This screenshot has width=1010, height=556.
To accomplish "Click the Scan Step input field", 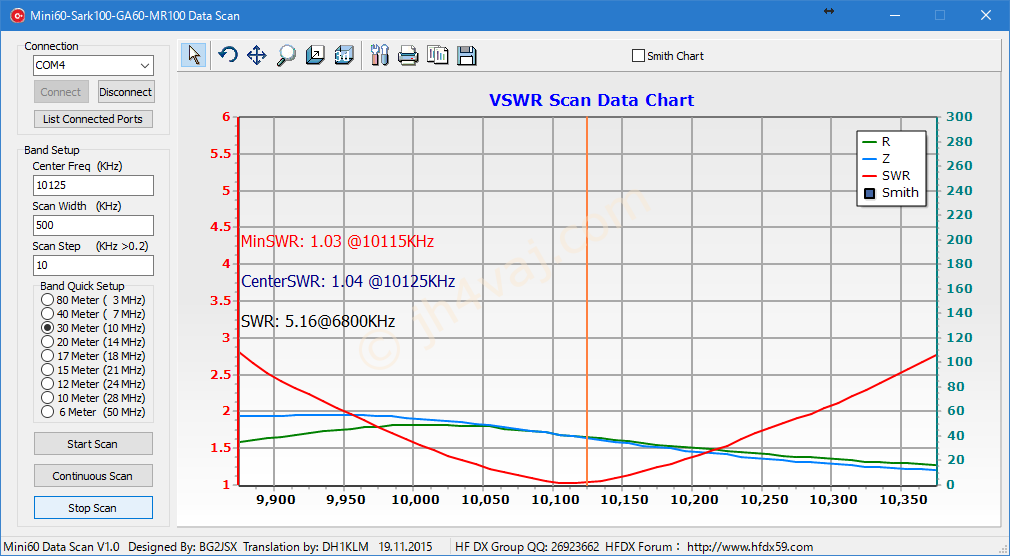I will (93, 265).
